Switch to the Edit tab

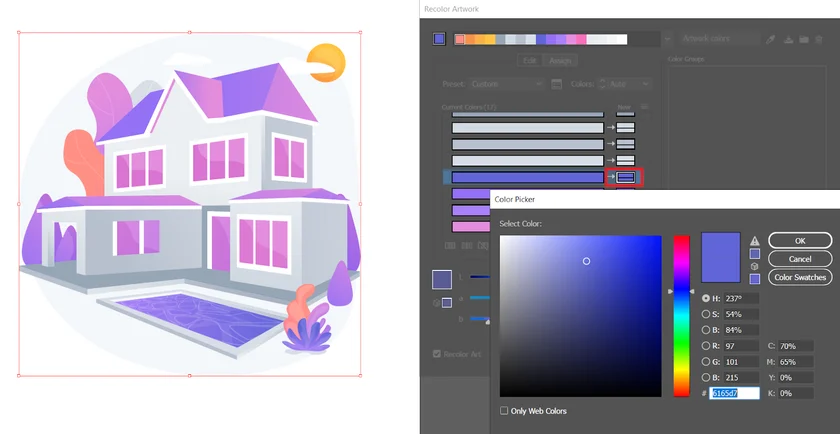(530, 61)
